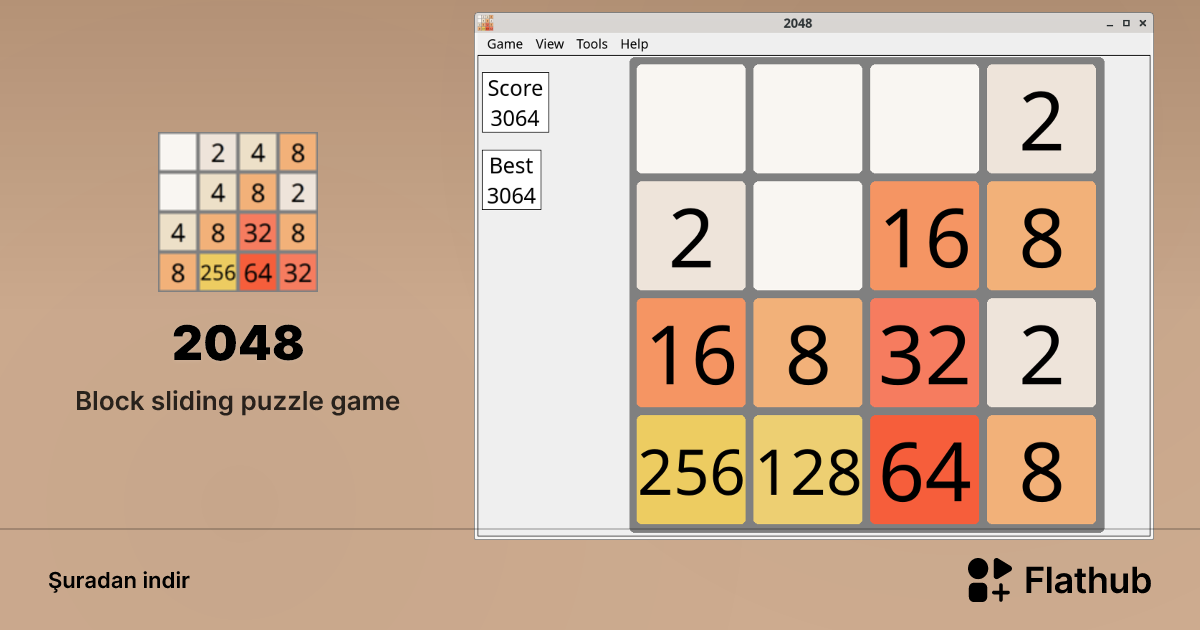
Task: Open the Tools menu
Action: pos(591,44)
